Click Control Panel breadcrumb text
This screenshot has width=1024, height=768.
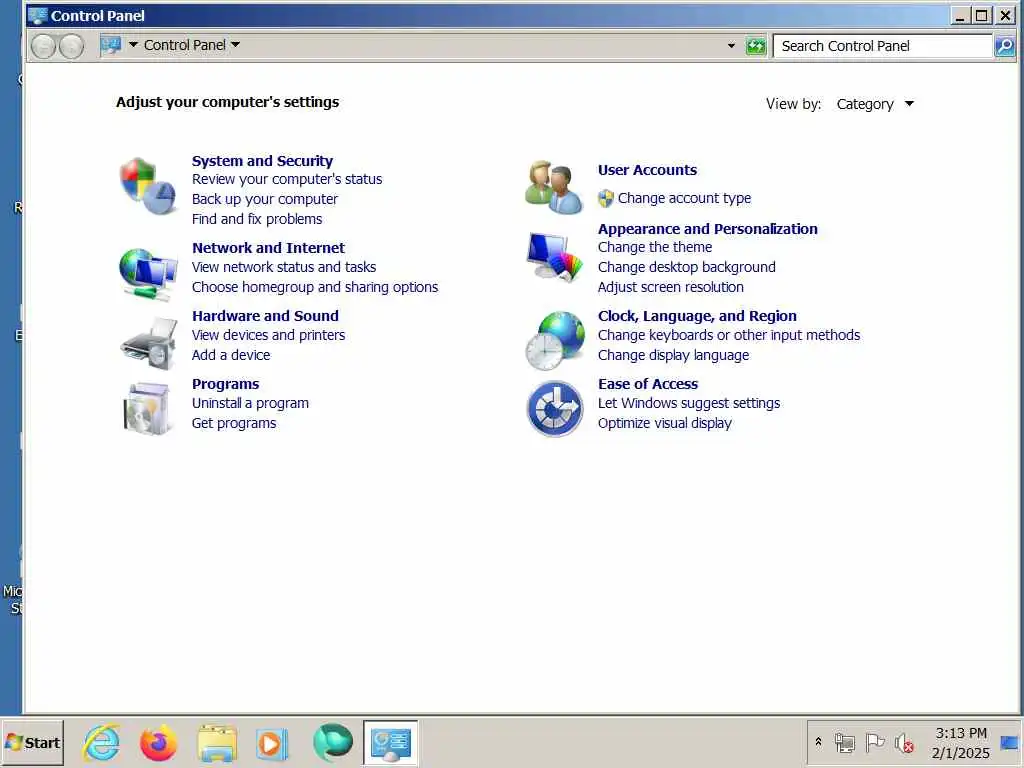(x=185, y=45)
